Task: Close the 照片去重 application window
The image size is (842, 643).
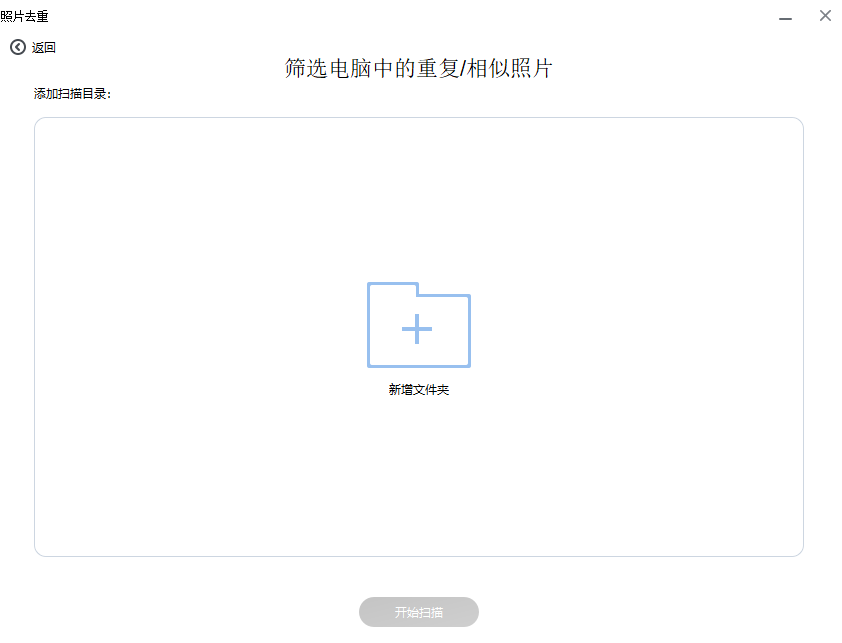Action: click(825, 15)
